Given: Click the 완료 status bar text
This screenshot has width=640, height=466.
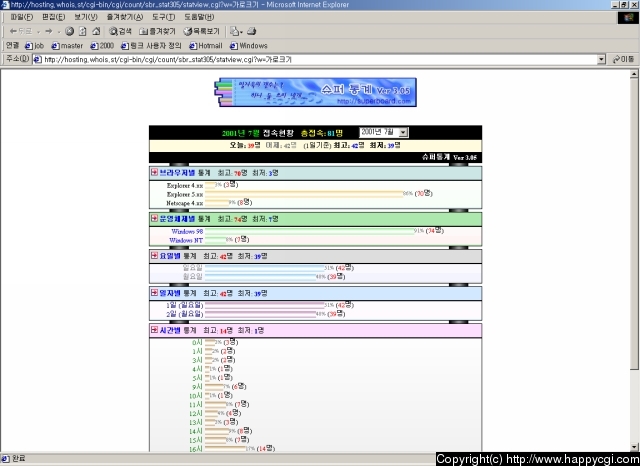Looking at the screenshot, I should pyautogui.click(x=18, y=459).
